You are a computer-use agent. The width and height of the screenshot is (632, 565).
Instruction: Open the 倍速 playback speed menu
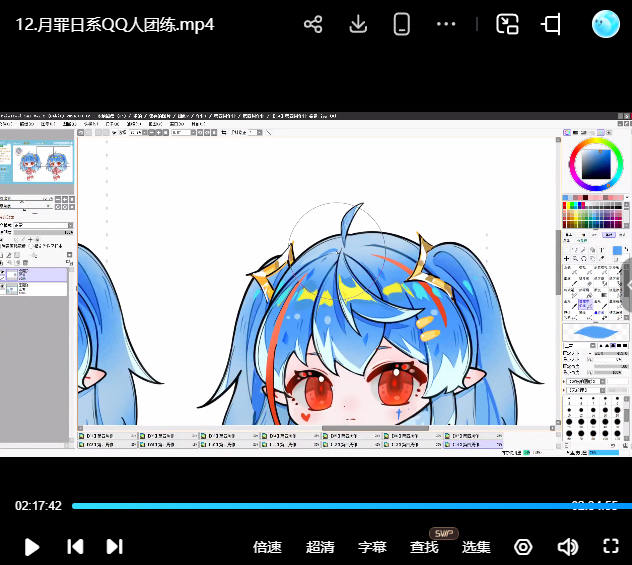pyautogui.click(x=267, y=547)
